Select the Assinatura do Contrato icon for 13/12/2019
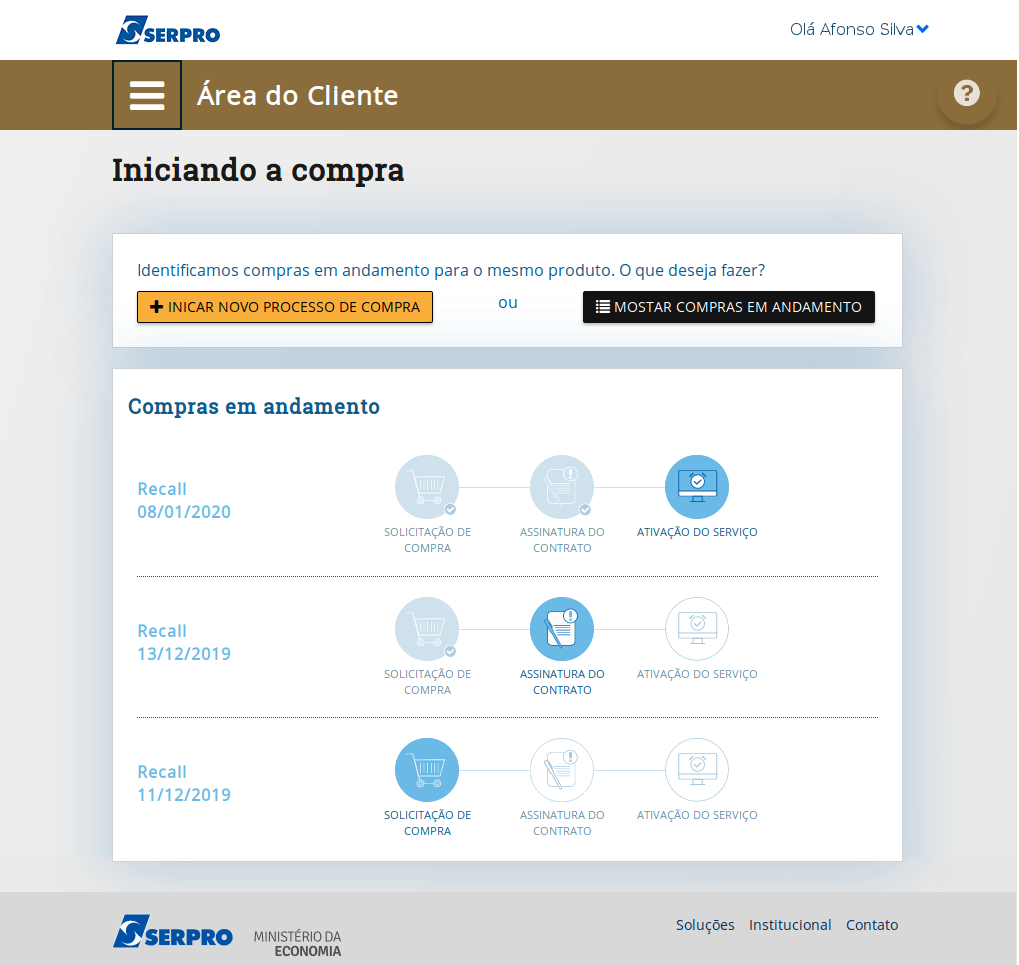This screenshot has width=1019, height=965. pos(562,629)
